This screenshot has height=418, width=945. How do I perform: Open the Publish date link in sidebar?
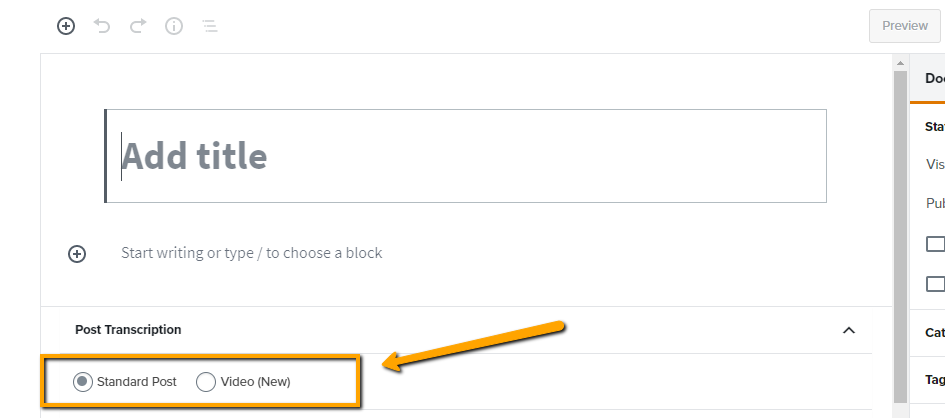coord(935,204)
